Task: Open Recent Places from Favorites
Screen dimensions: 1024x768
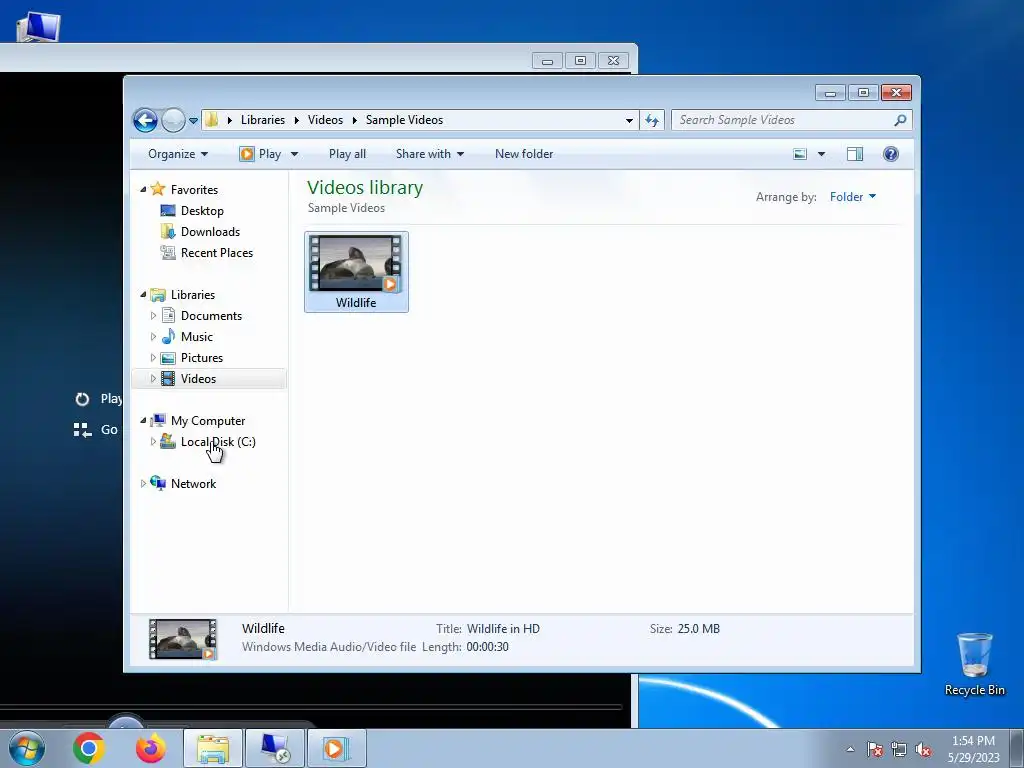Action: pyautogui.click(x=217, y=253)
